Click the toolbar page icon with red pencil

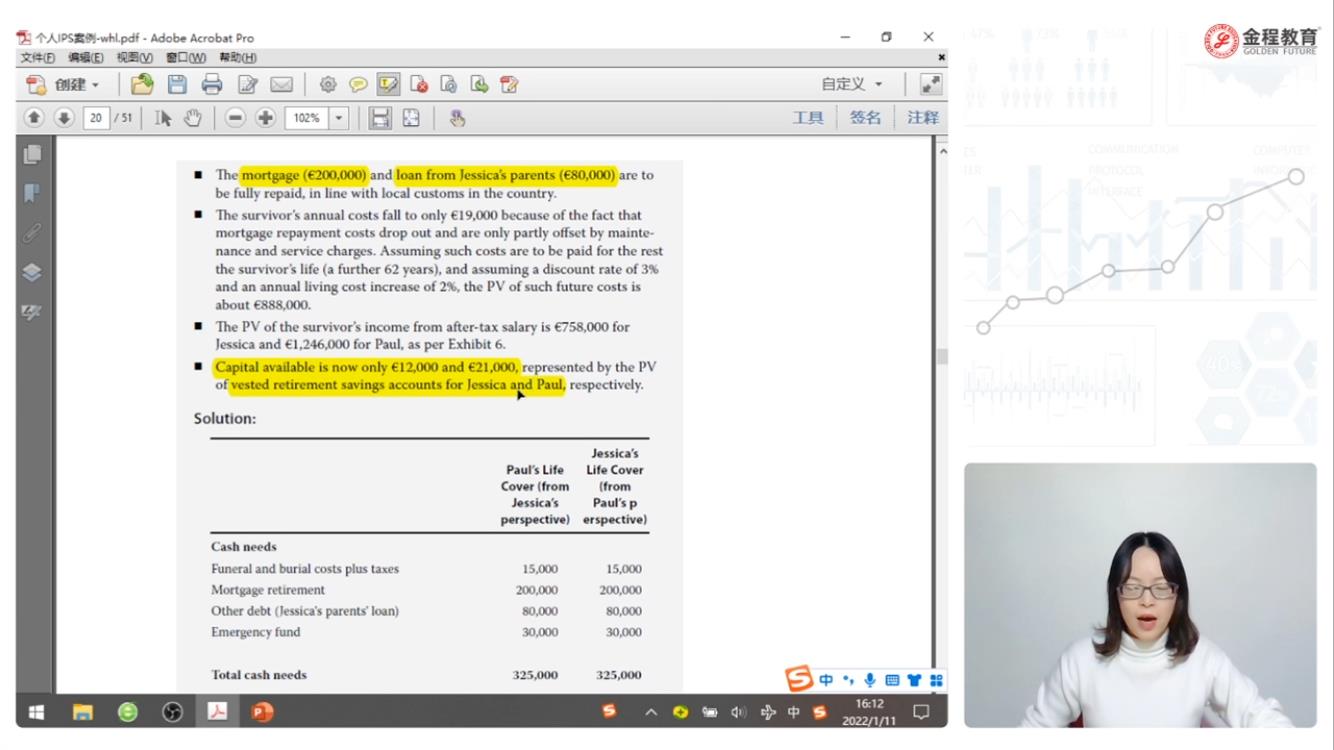tap(509, 85)
